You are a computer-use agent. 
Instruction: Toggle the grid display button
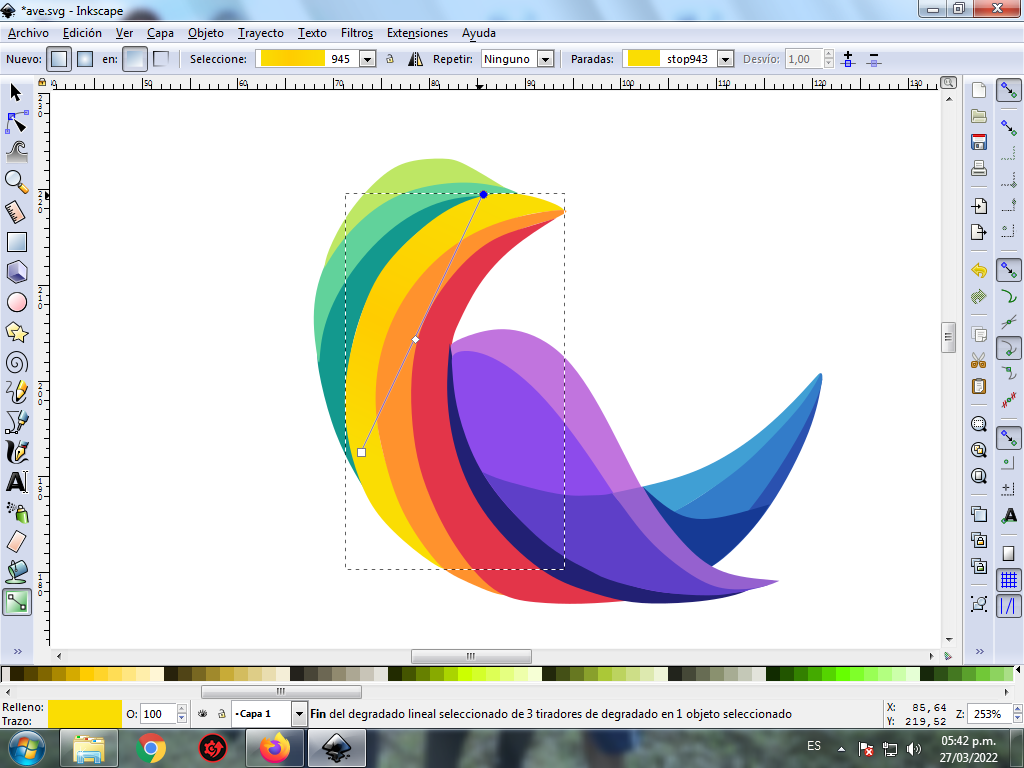1009,579
